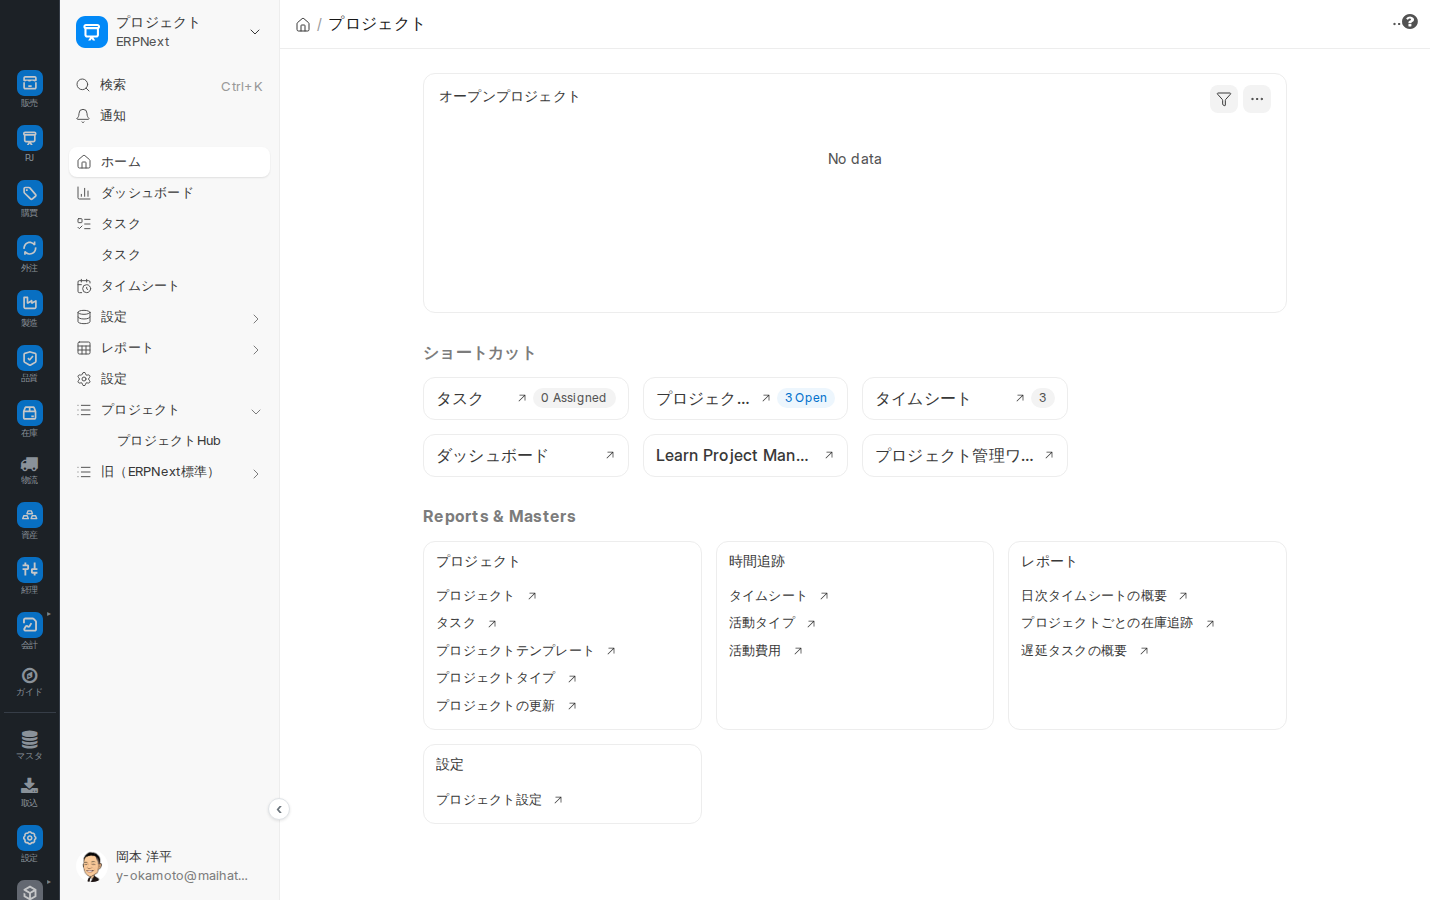Viewport: 1440px width, 900px height.
Task: Open the 取込 import icon
Action: [30, 786]
